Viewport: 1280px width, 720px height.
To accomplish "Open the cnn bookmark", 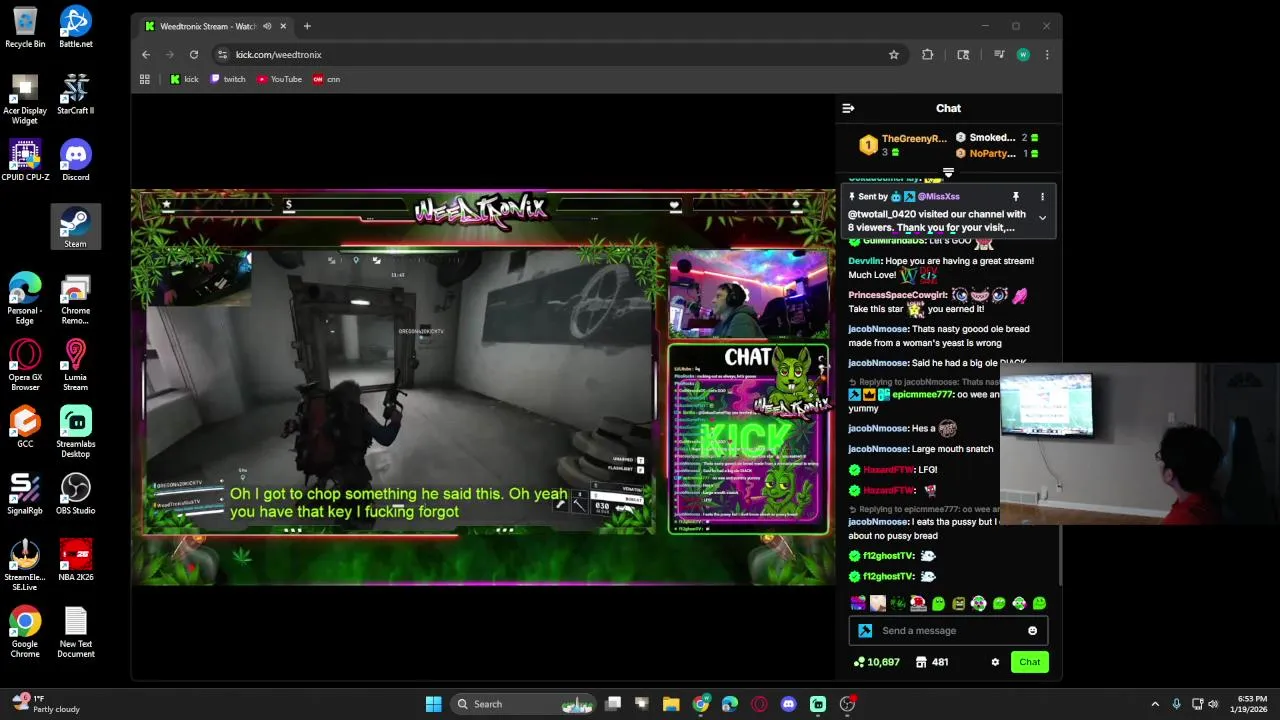I will pos(326,79).
